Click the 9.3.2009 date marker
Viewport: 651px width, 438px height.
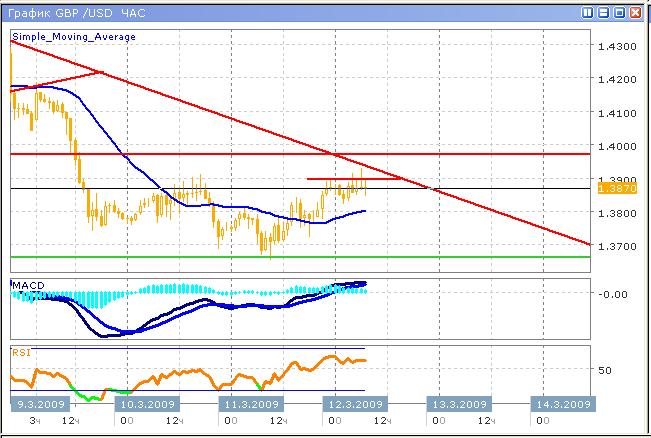[x=38, y=403]
